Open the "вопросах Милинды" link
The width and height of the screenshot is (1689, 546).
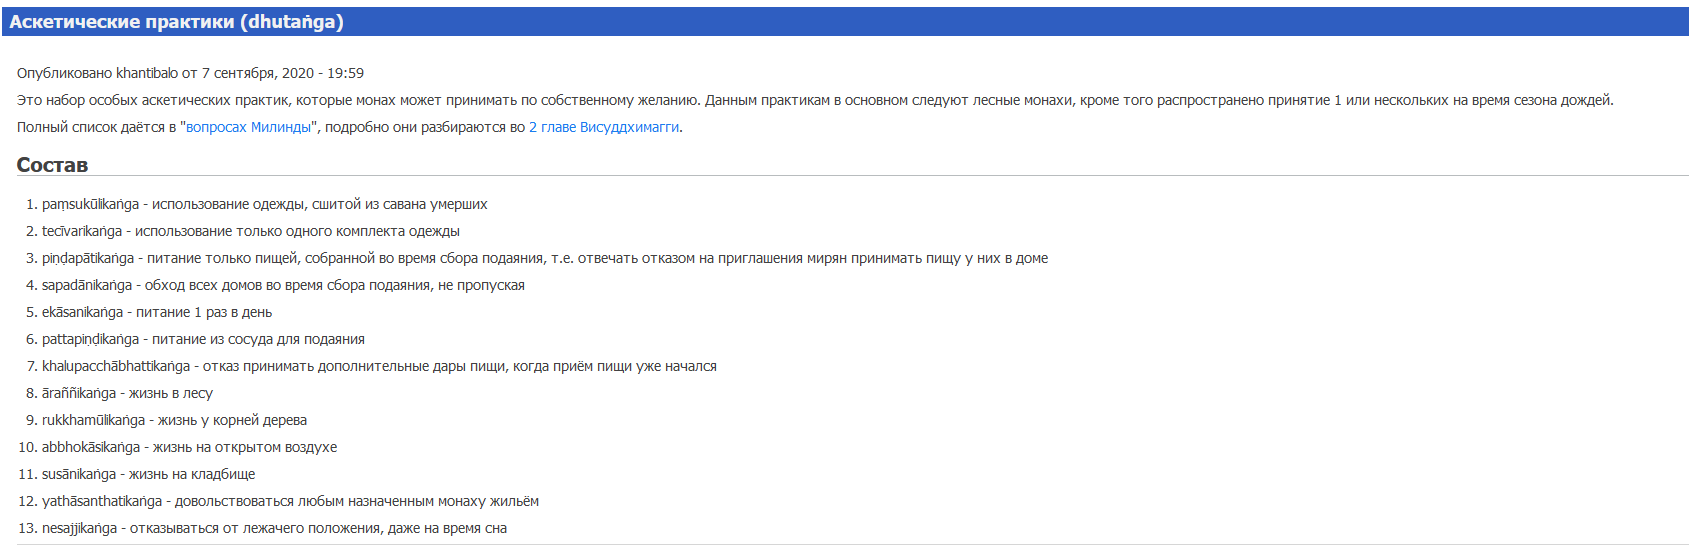(x=248, y=127)
